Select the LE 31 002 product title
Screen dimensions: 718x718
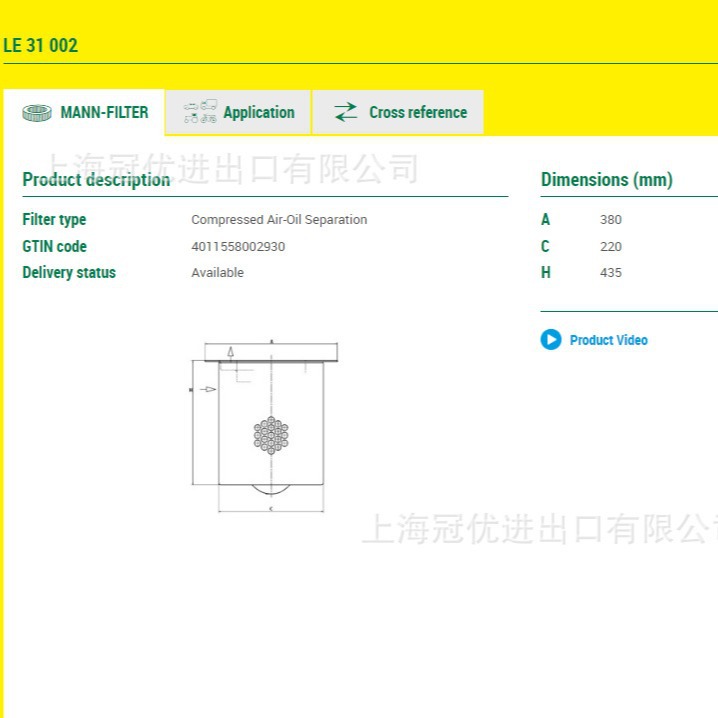pos(41,45)
